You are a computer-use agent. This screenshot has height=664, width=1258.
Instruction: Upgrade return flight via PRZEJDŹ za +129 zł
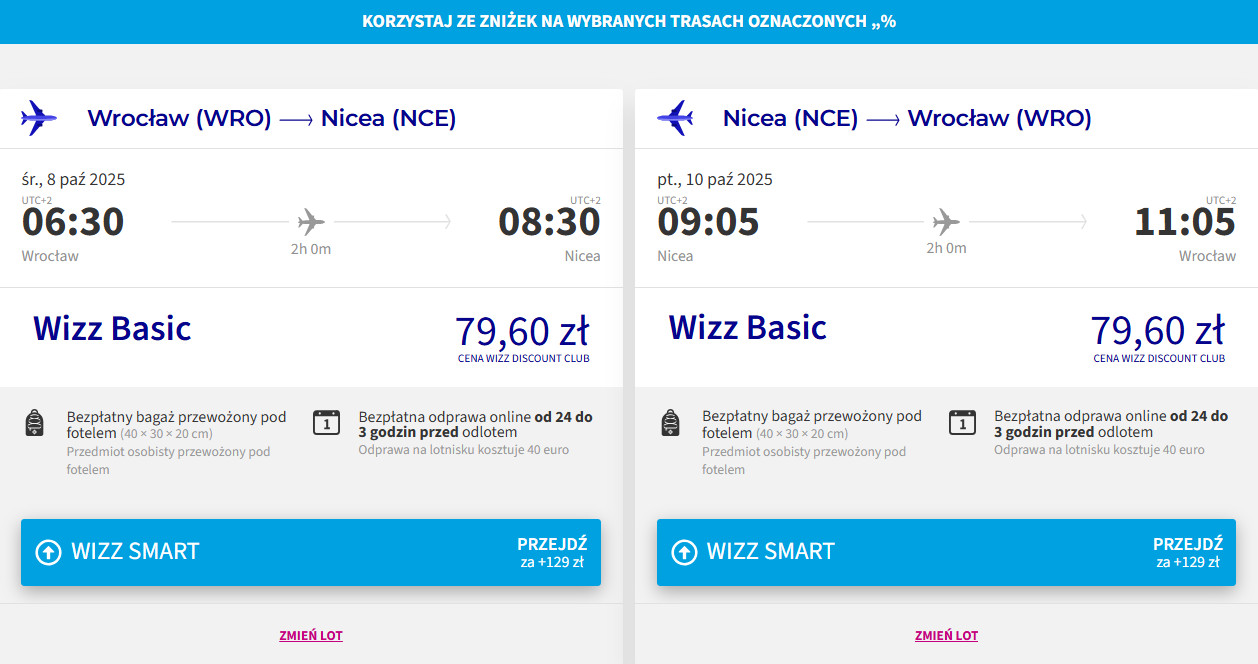pyautogui.click(x=1187, y=552)
